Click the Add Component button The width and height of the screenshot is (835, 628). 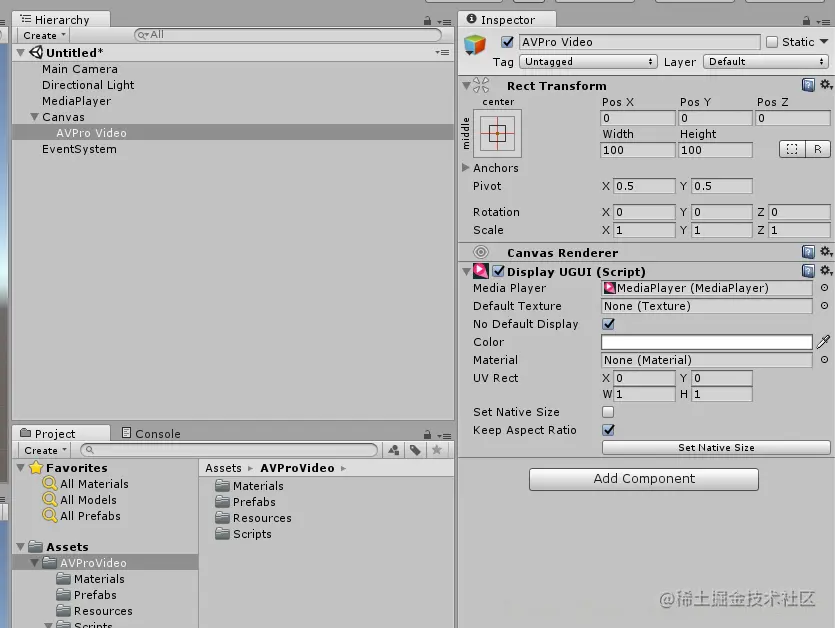tap(644, 479)
